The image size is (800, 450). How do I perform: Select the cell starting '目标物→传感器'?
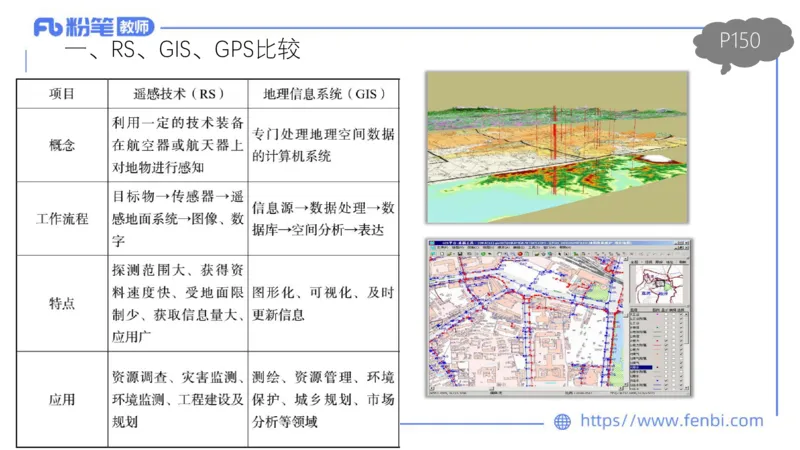point(178,219)
